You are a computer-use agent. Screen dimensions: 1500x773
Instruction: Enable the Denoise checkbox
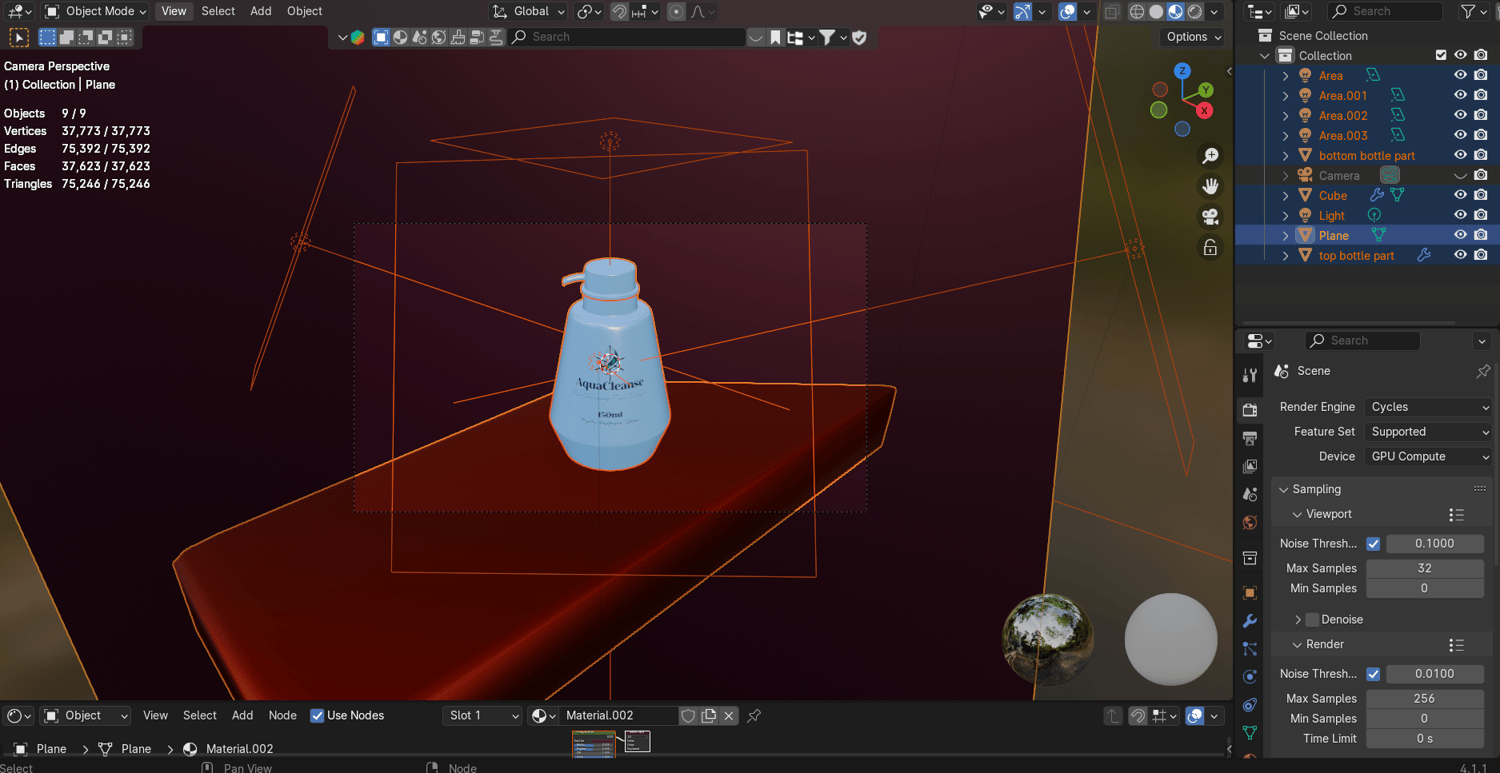1312,620
